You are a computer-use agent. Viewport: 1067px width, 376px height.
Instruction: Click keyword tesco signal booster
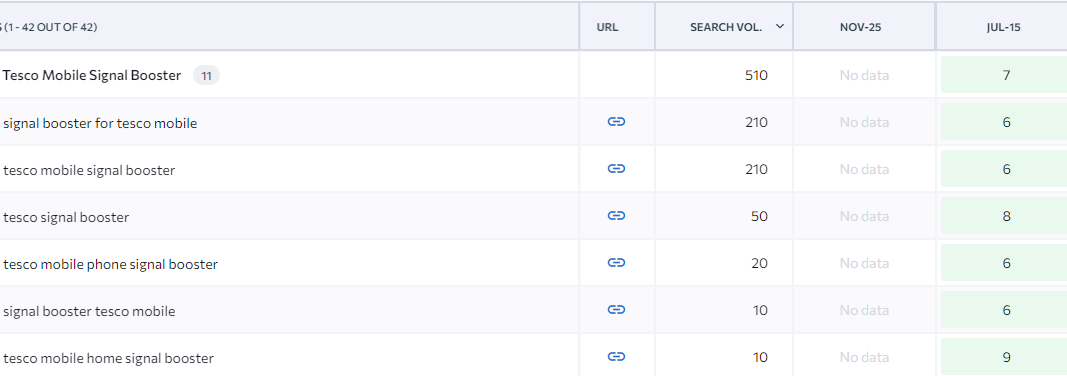(66, 218)
